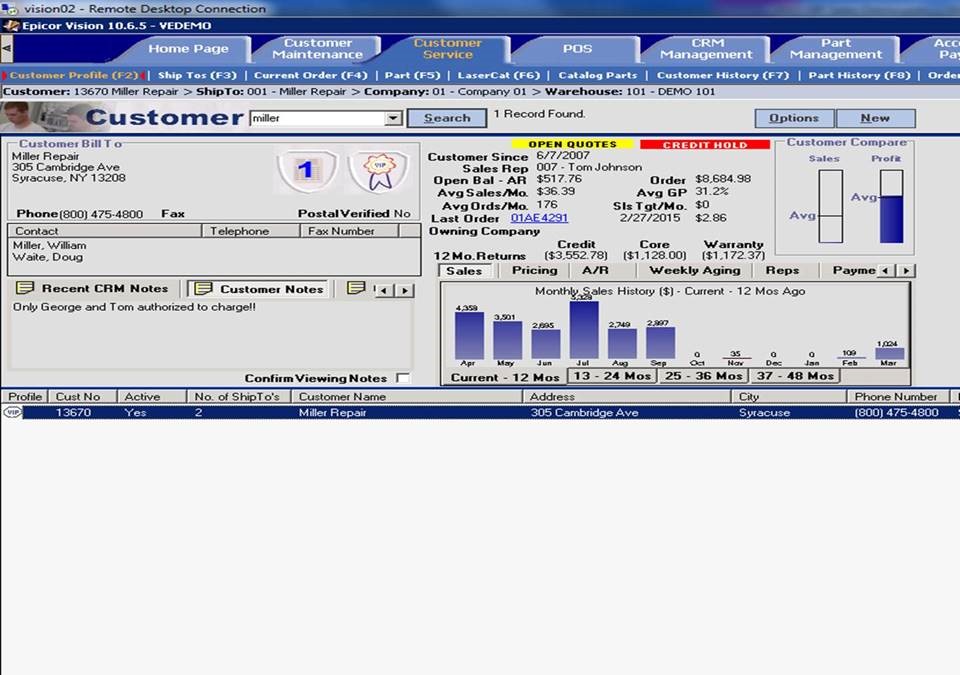The width and height of the screenshot is (960, 675).
Task: Click the third notes page icon beside Customer Notes
Action: click(x=355, y=288)
